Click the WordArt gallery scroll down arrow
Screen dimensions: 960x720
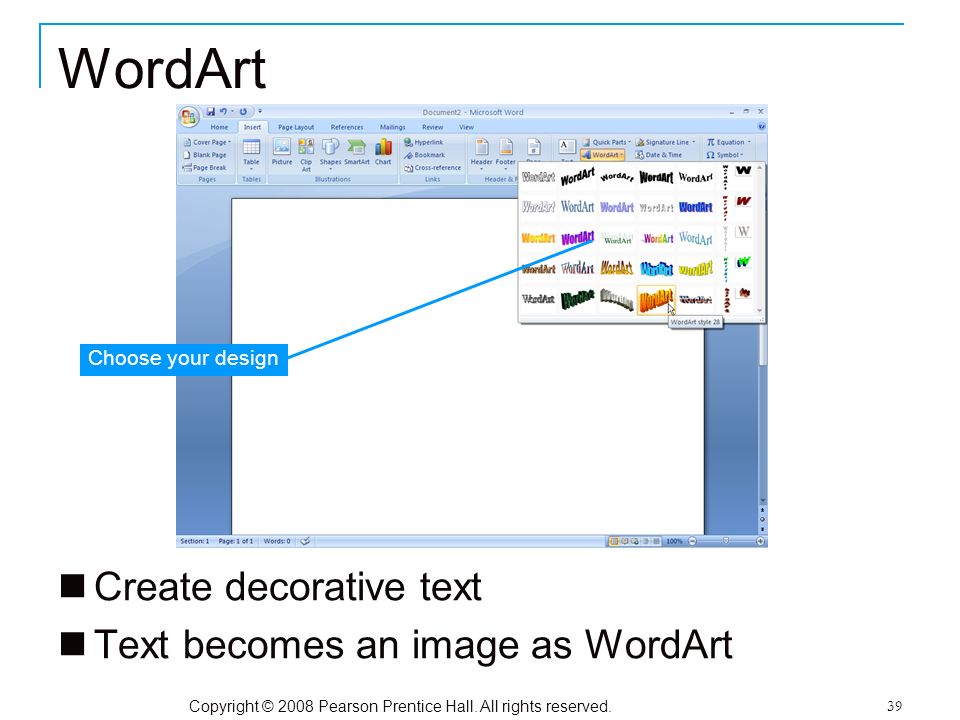tap(760, 310)
